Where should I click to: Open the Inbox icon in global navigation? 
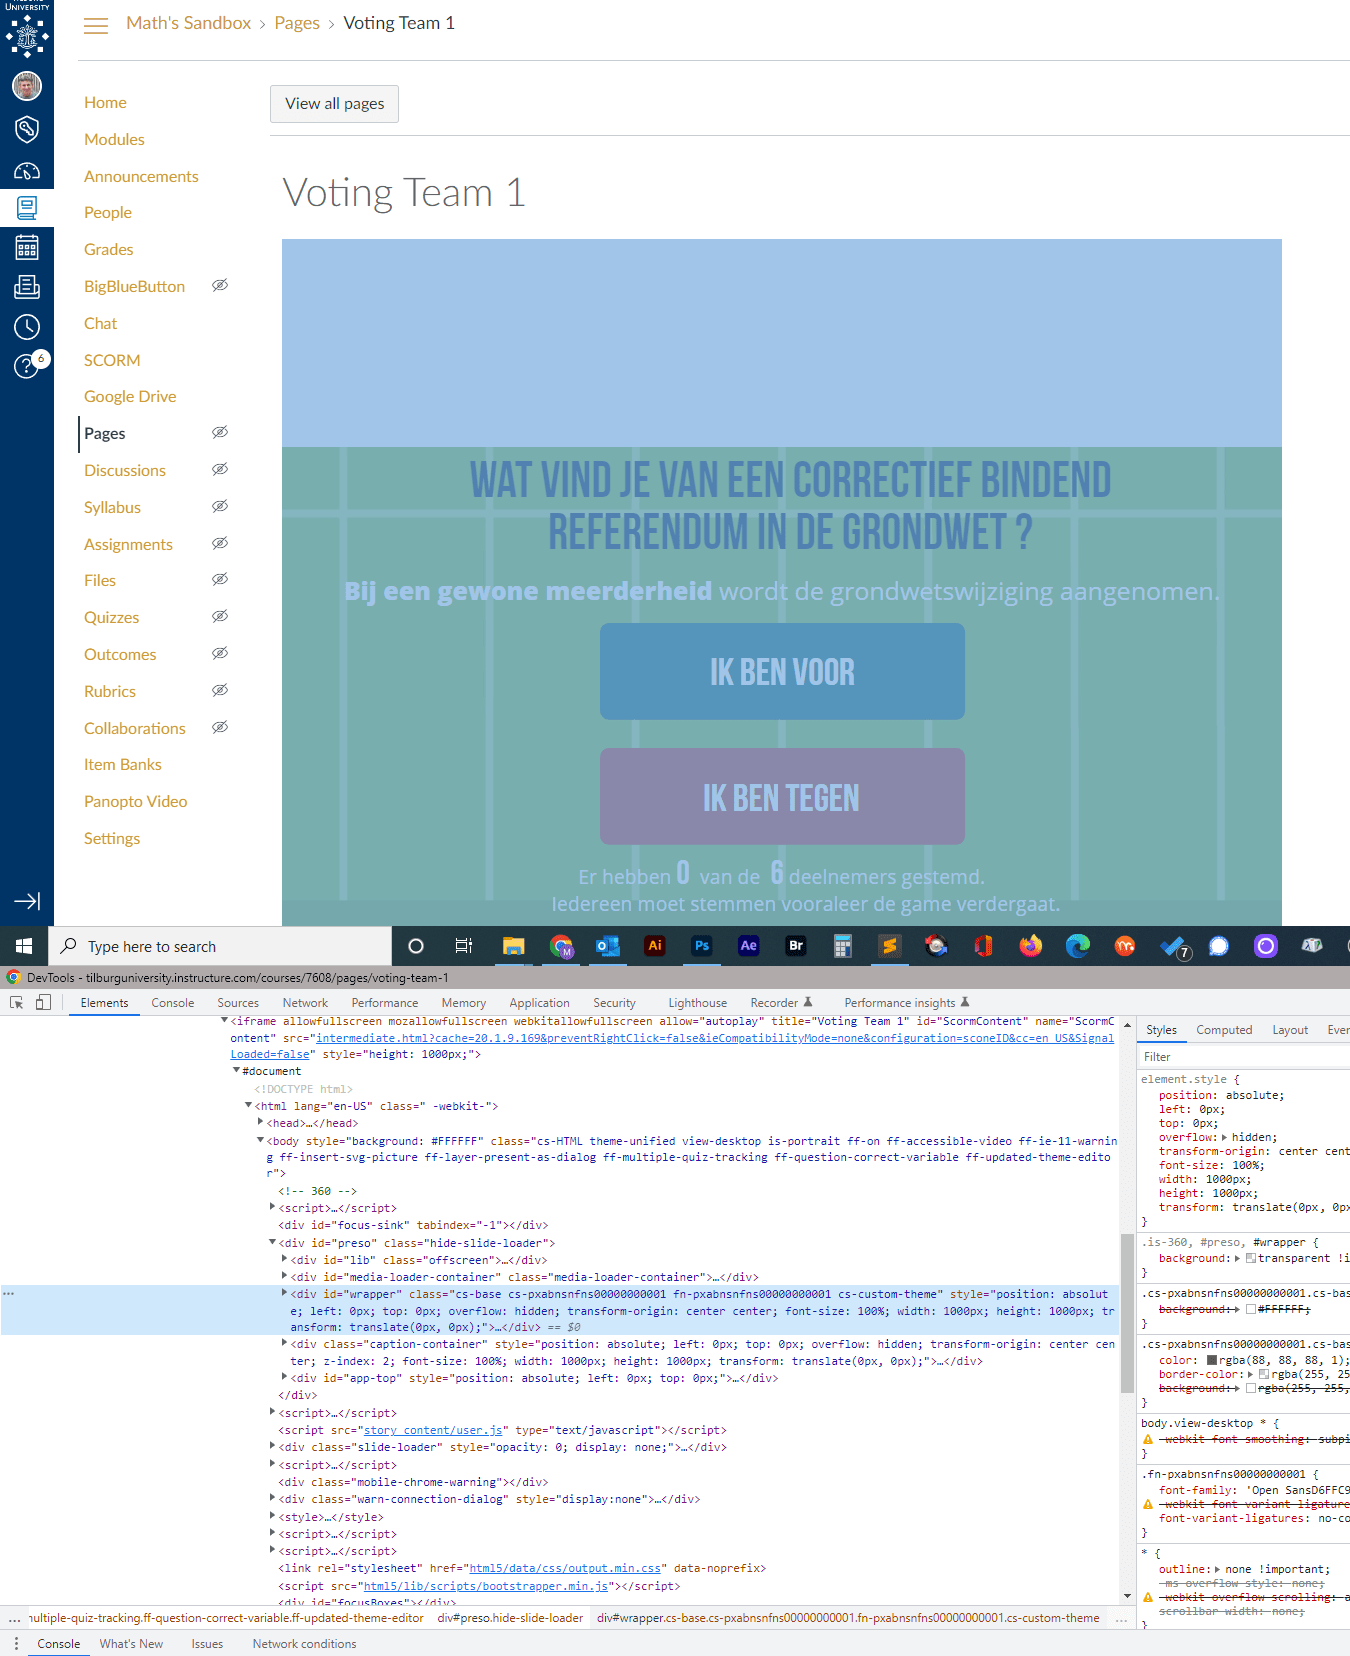(27, 287)
